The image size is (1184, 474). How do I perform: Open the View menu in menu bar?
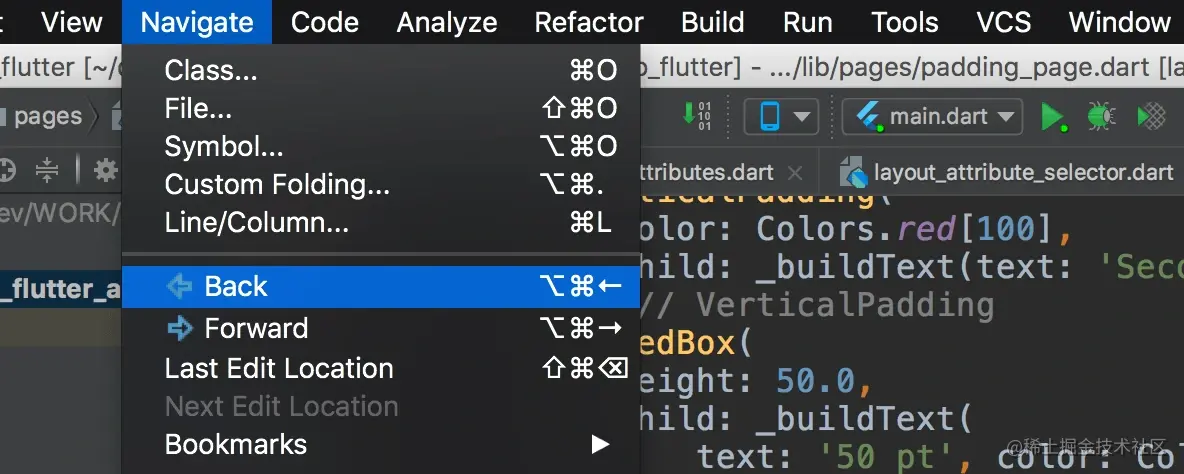pos(72,22)
